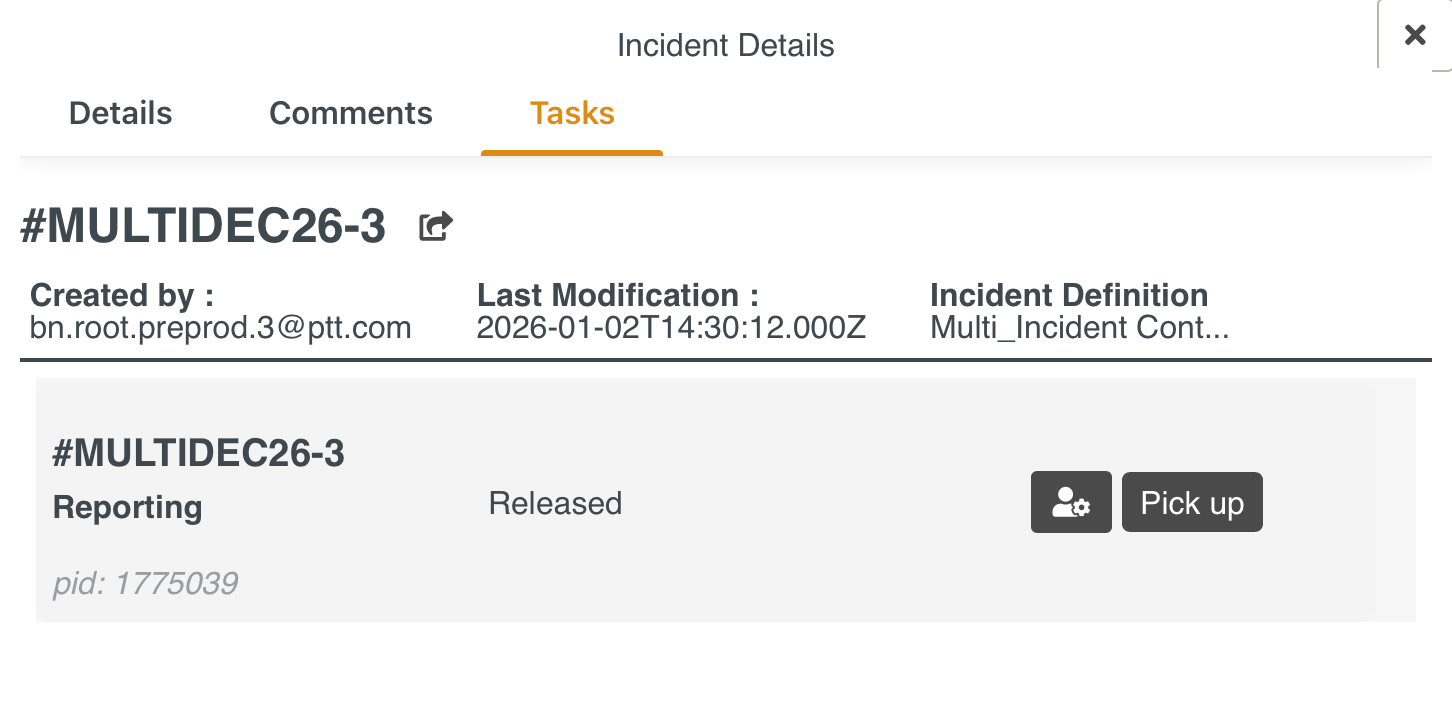Click the creator email bn.root.preprod.3@ptt.com
The image size is (1452, 717).
coord(221,328)
